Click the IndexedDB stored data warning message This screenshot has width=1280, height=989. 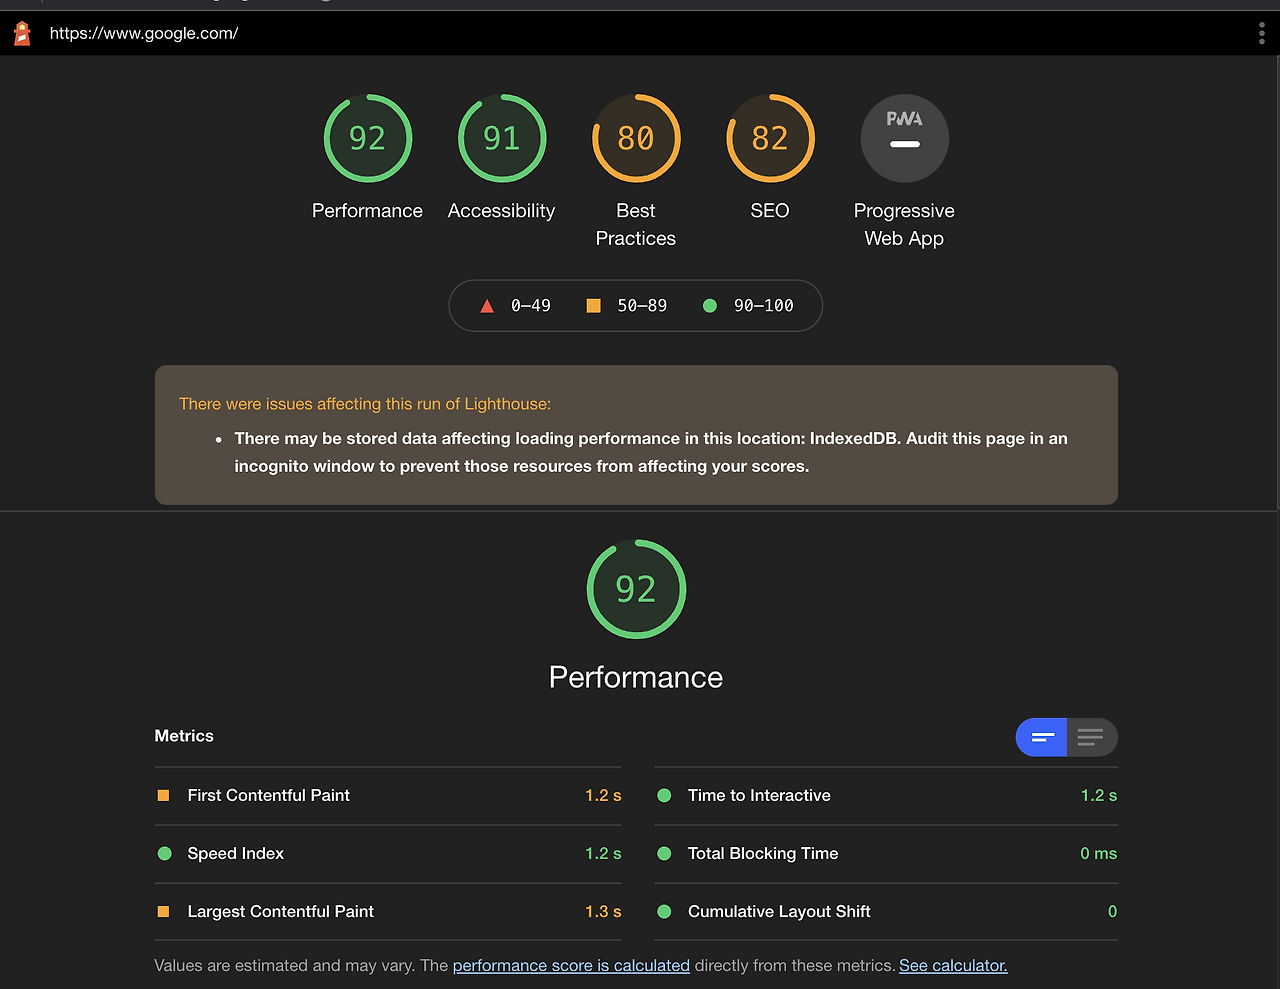651,452
